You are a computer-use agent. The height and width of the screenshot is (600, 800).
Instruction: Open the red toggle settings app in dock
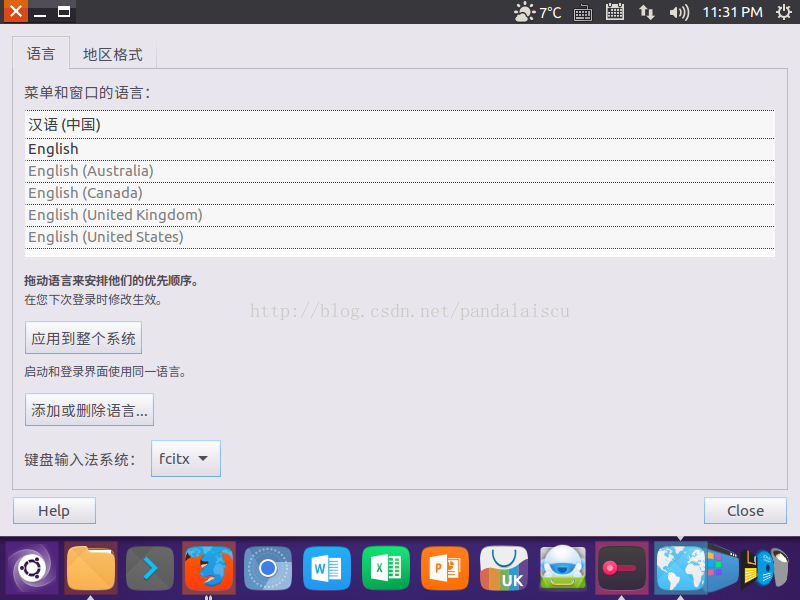pyautogui.click(x=621, y=567)
